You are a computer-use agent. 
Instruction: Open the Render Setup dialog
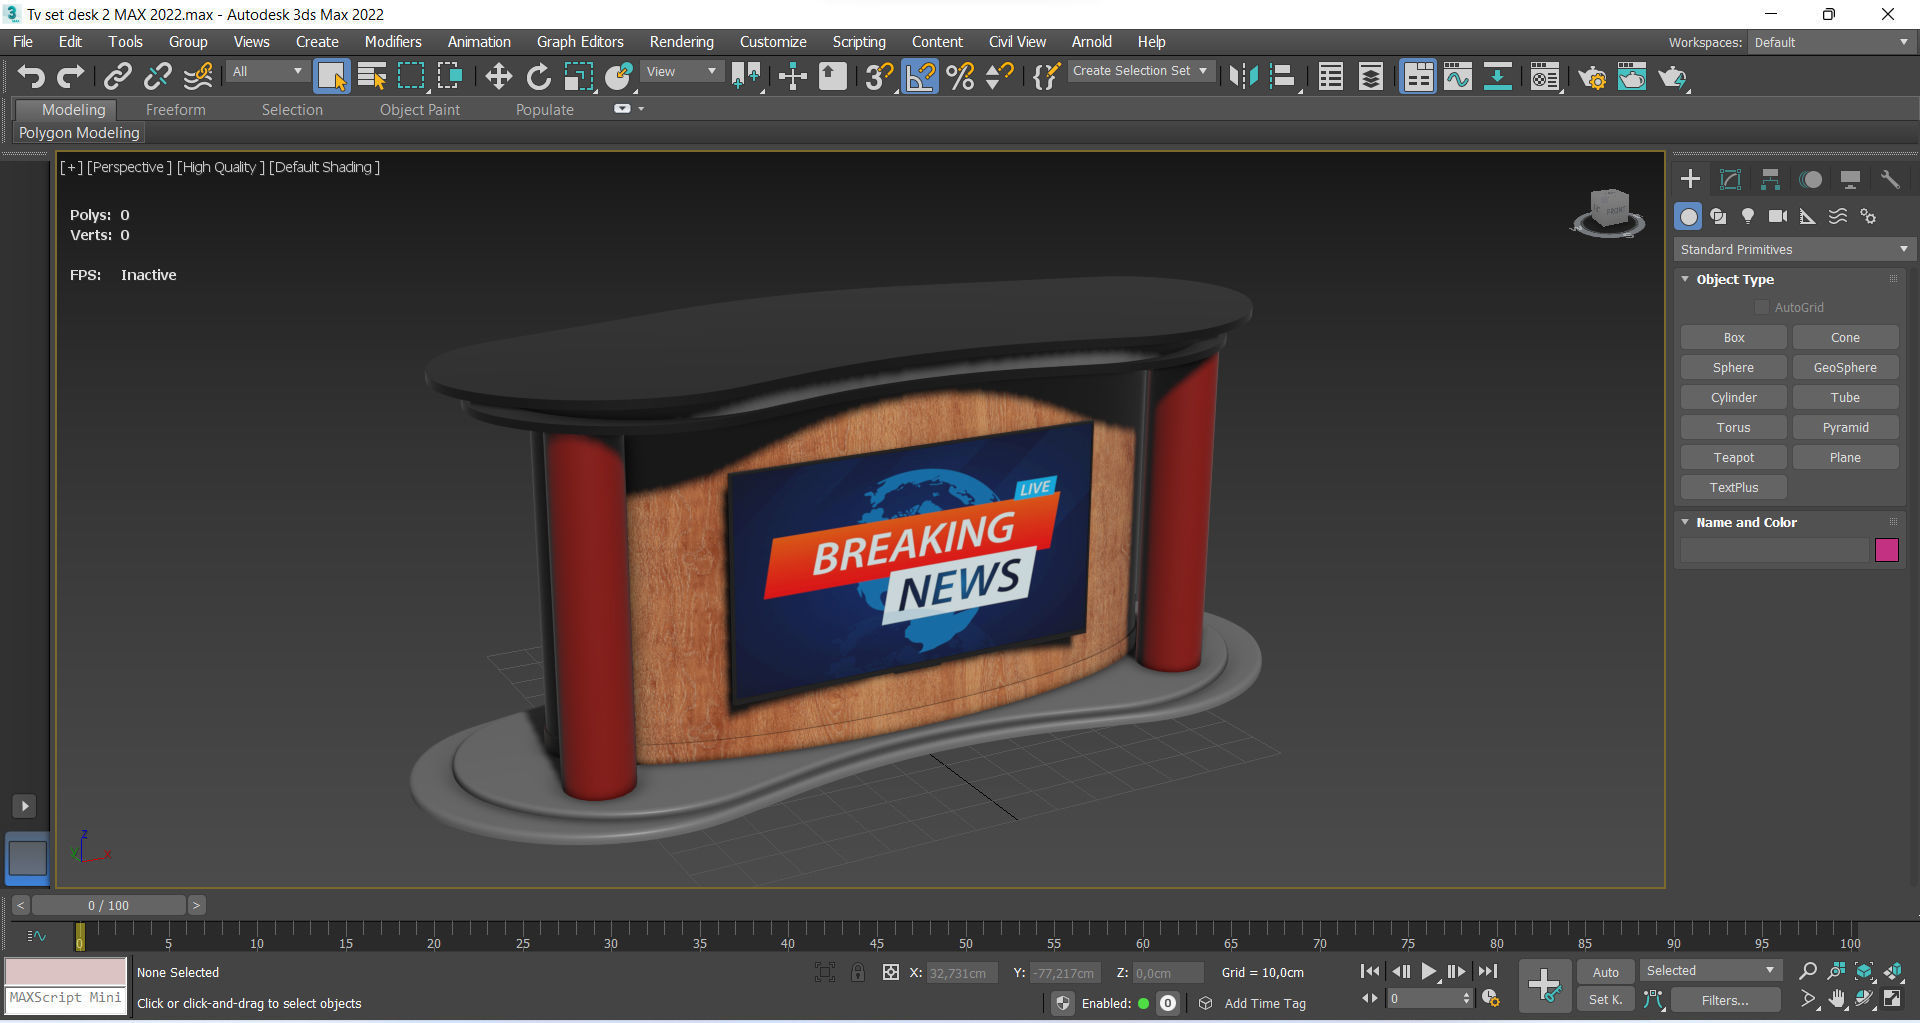pyautogui.click(x=1592, y=77)
